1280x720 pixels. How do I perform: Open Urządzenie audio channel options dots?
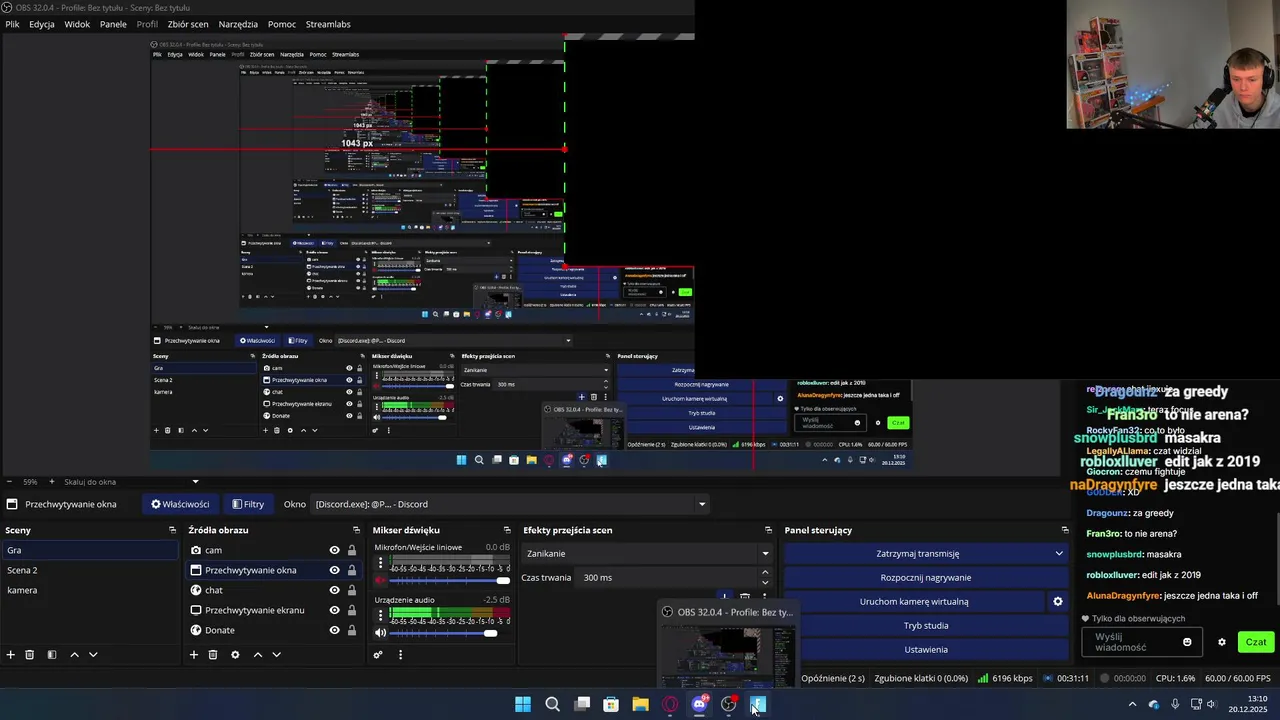click(x=380, y=617)
